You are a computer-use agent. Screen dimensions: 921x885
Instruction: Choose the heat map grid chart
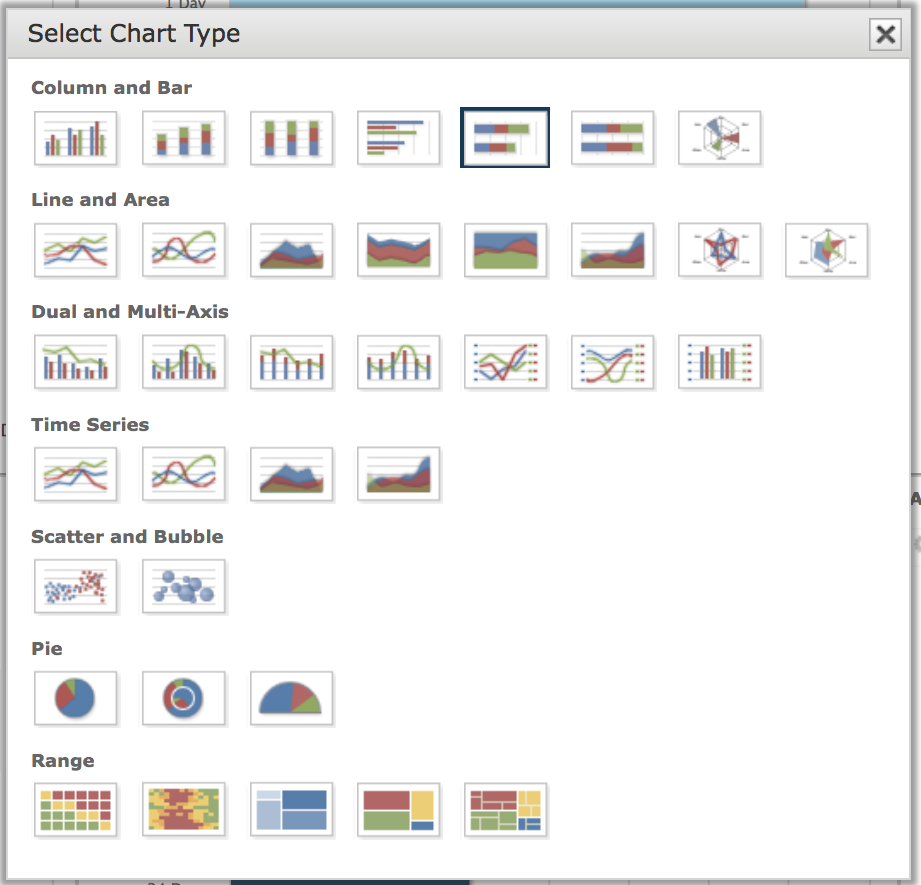click(x=75, y=810)
